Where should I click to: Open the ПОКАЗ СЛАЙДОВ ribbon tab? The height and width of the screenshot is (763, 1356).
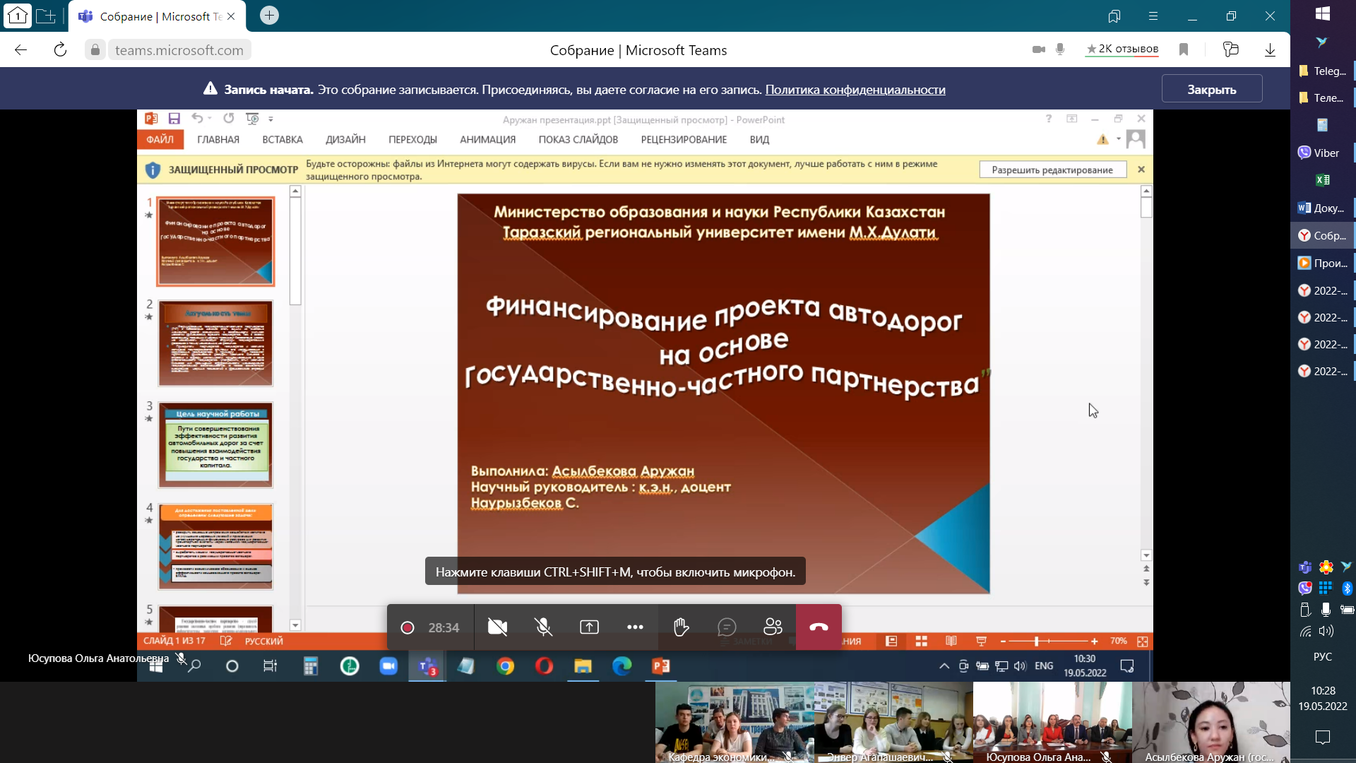[x=578, y=140]
